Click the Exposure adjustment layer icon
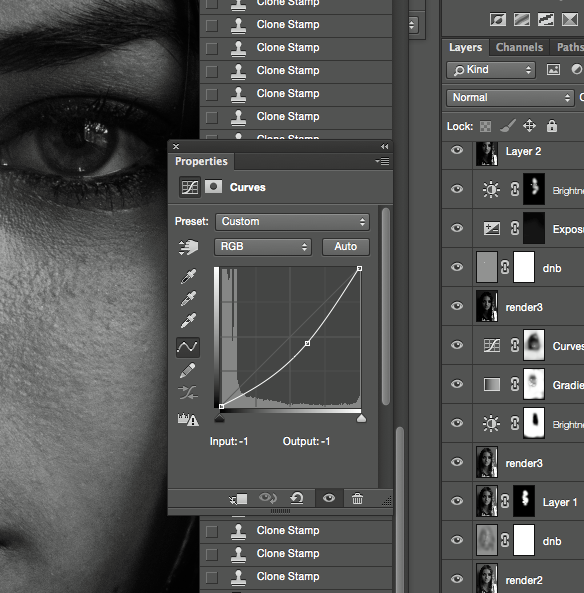 492,228
